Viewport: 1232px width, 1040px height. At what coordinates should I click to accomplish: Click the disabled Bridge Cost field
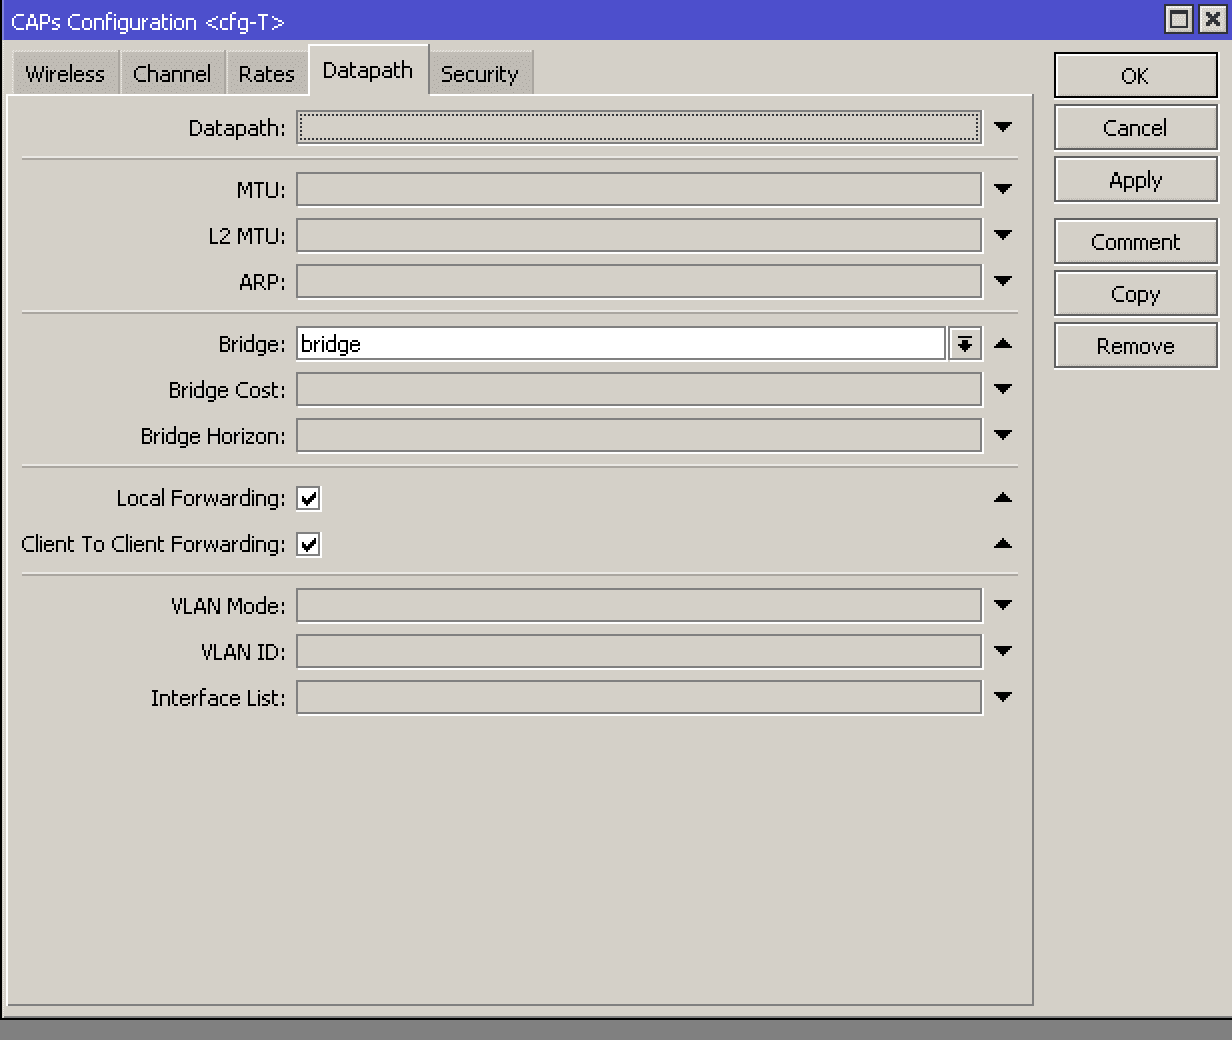pos(639,389)
